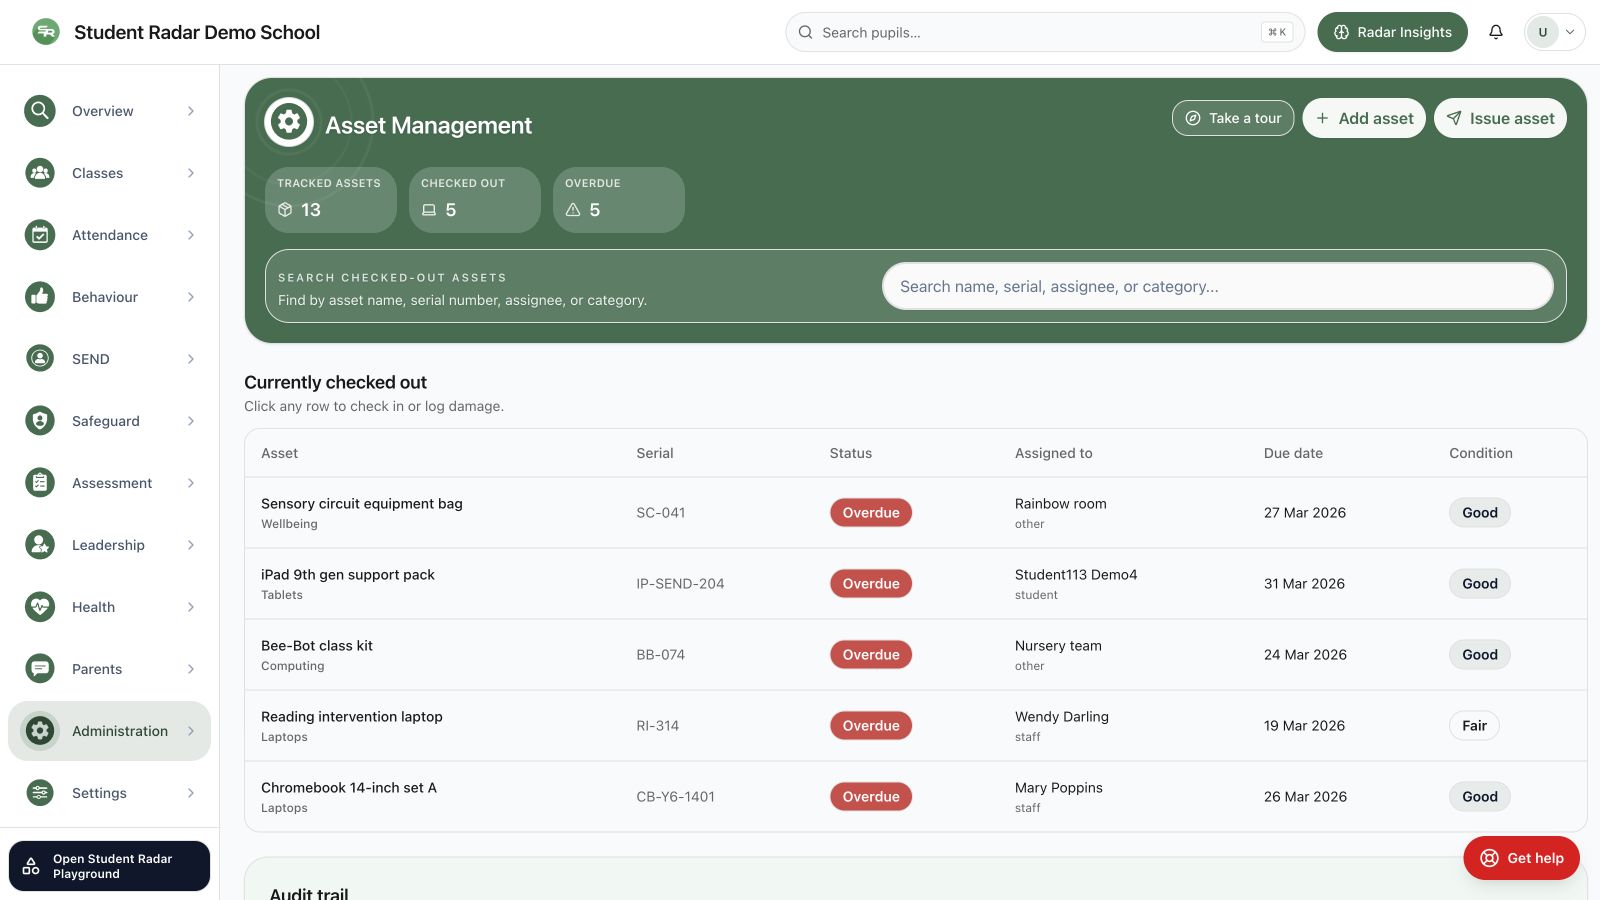Click the Due date column header

1293,453
